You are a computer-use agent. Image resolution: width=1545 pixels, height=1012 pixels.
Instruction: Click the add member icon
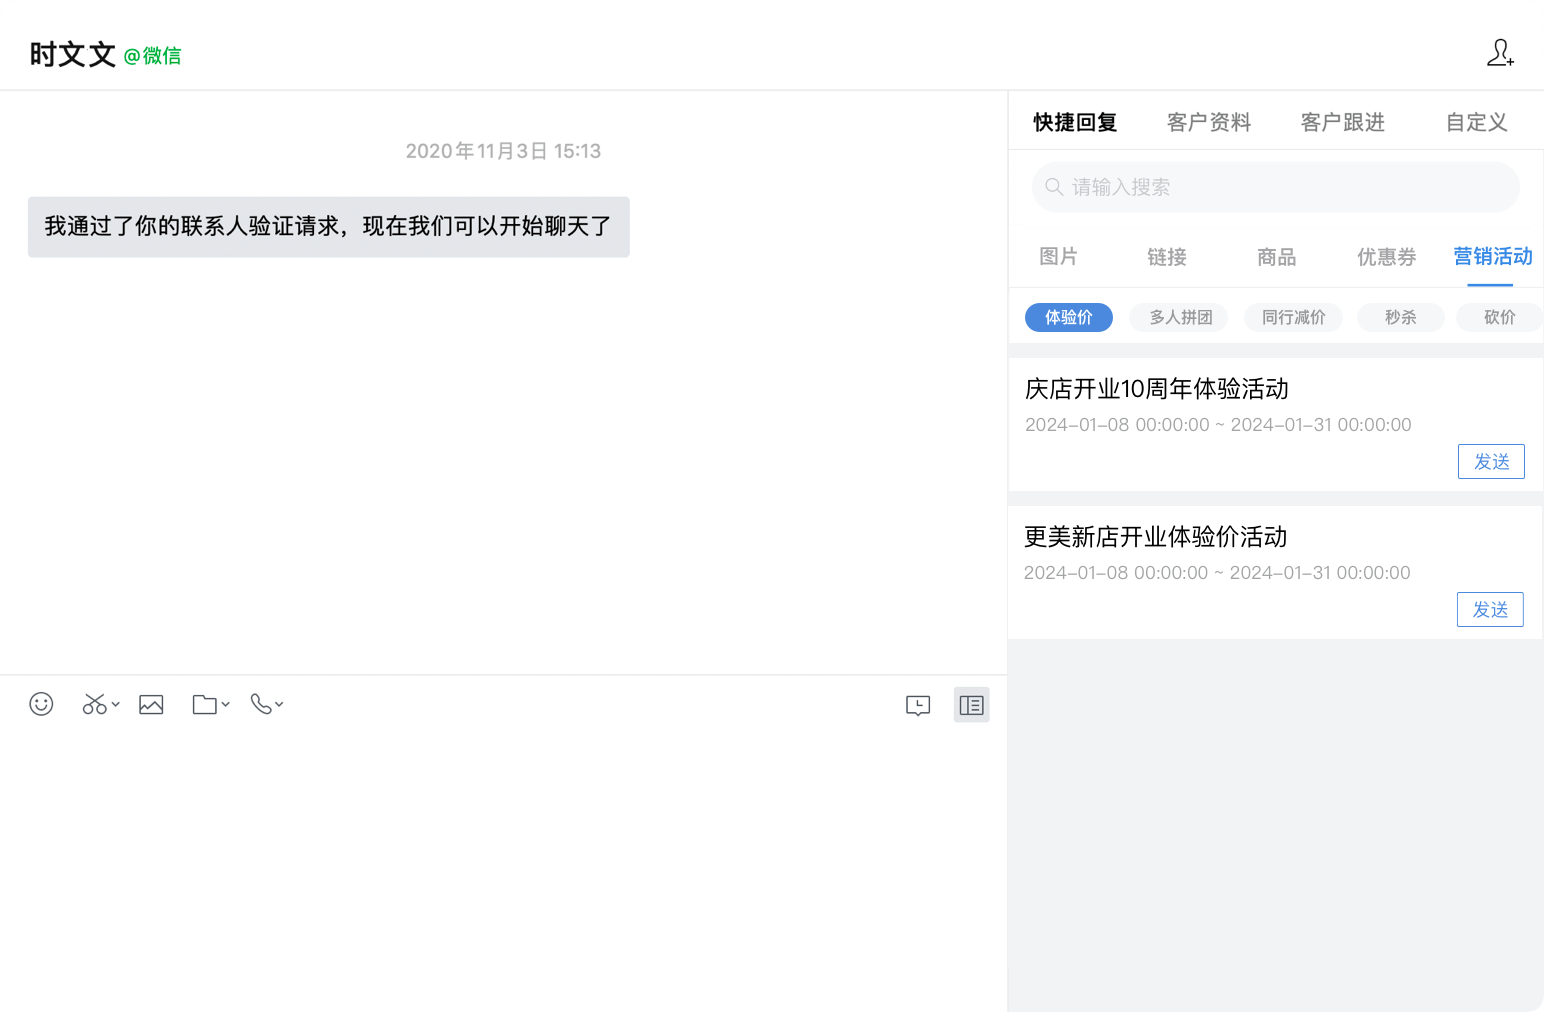pyautogui.click(x=1500, y=53)
